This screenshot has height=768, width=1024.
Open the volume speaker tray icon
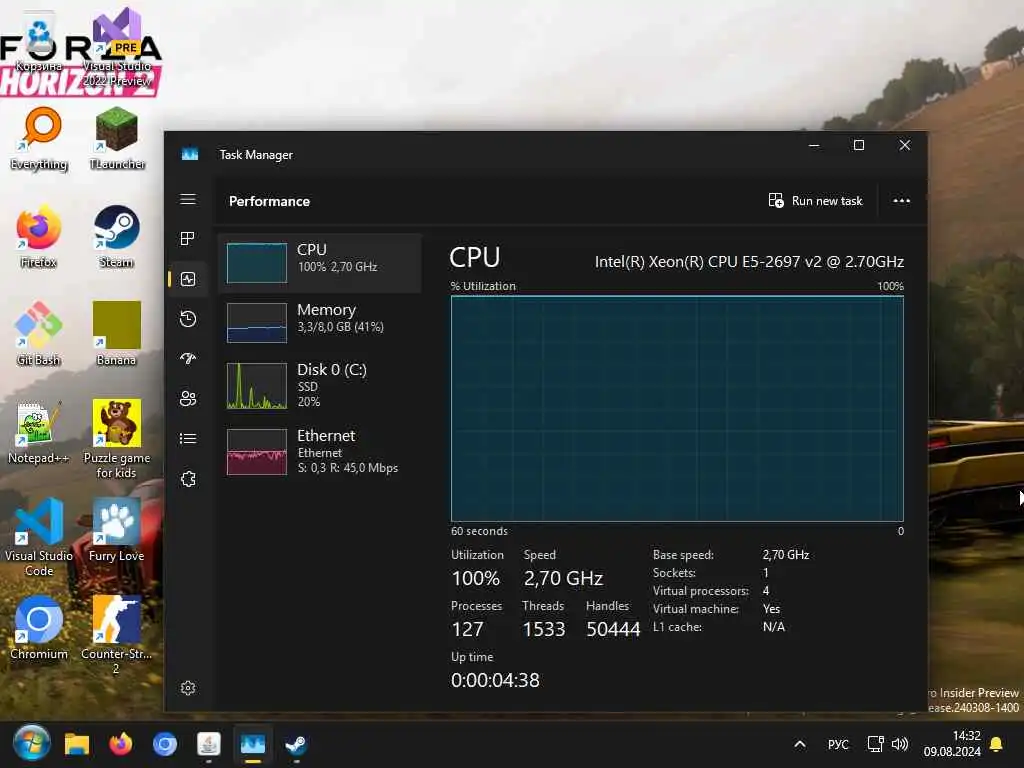point(900,744)
